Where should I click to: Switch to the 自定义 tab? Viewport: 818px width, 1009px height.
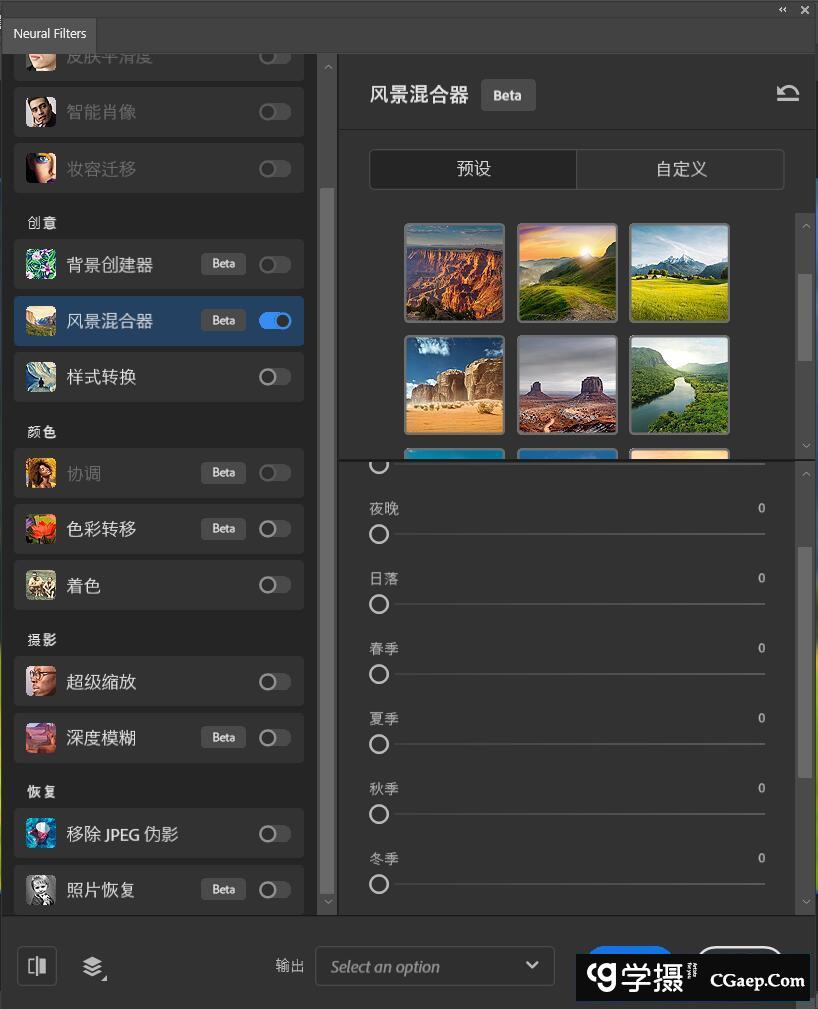680,169
